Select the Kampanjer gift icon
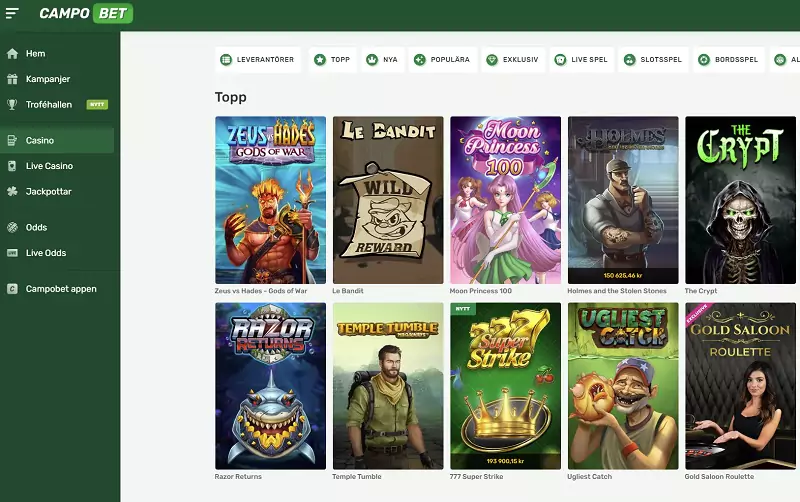The width and height of the screenshot is (800, 502). 12,79
